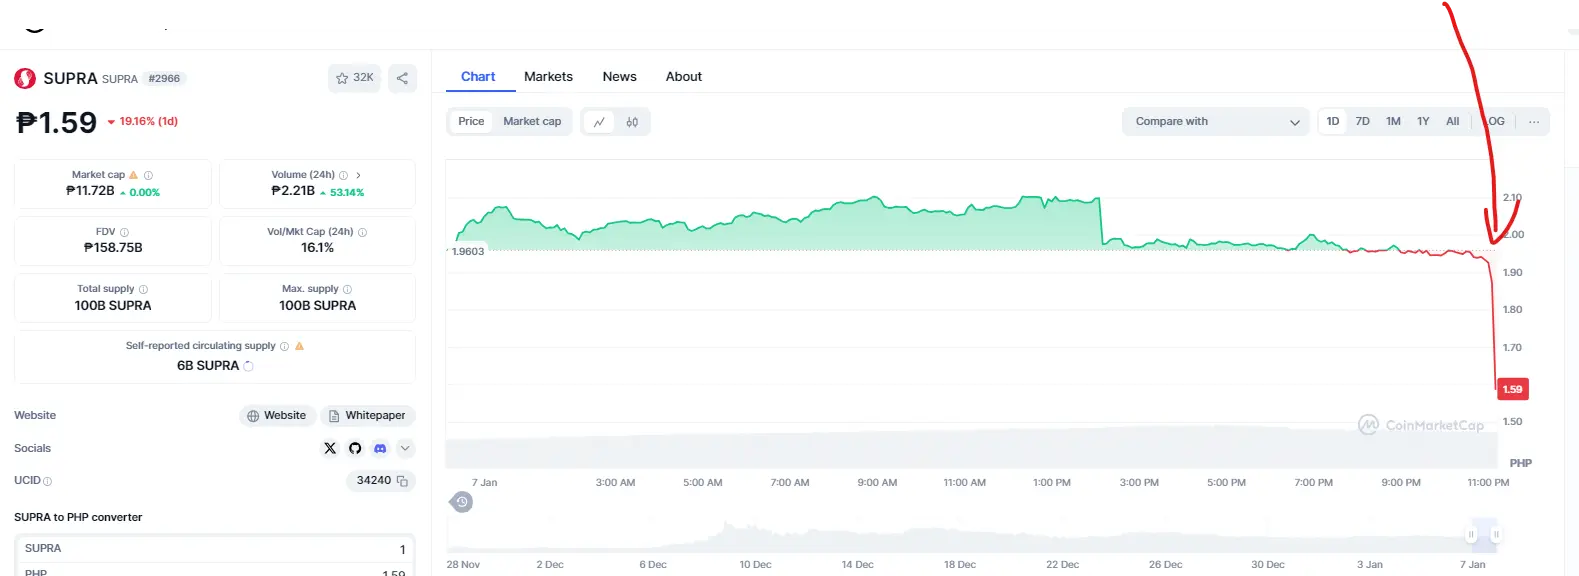Screen dimensions: 1579x576
Task: Click the 6B SUPRA circulating supply value
Action: 208,366
